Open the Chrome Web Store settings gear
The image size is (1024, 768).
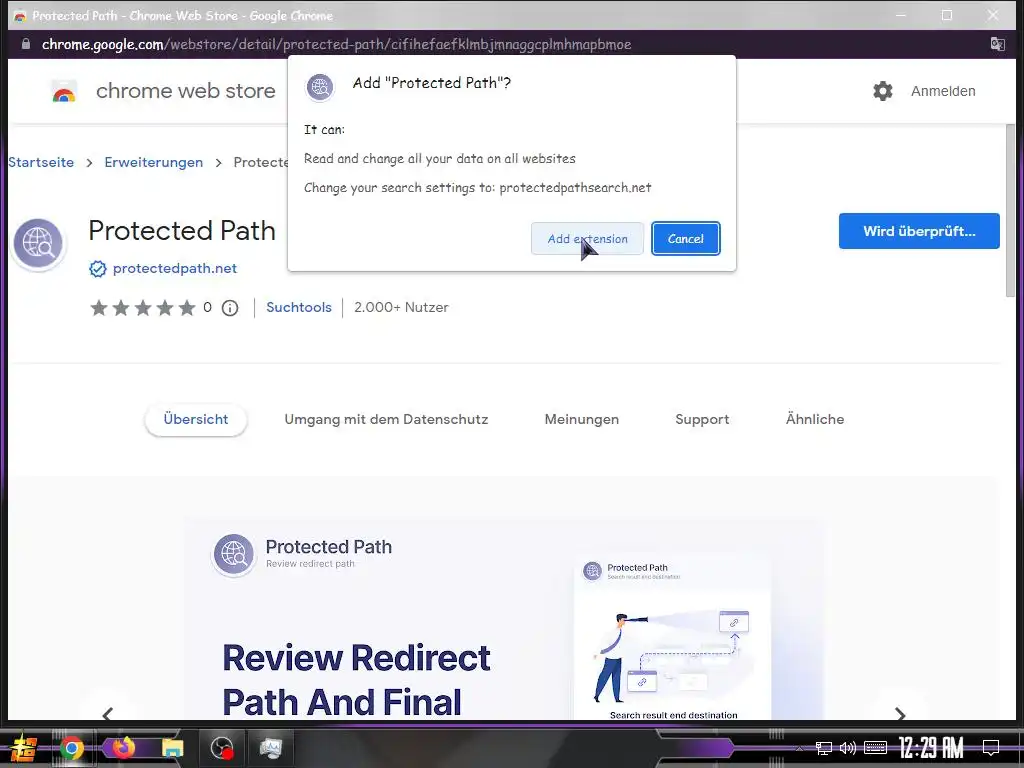[882, 91]
